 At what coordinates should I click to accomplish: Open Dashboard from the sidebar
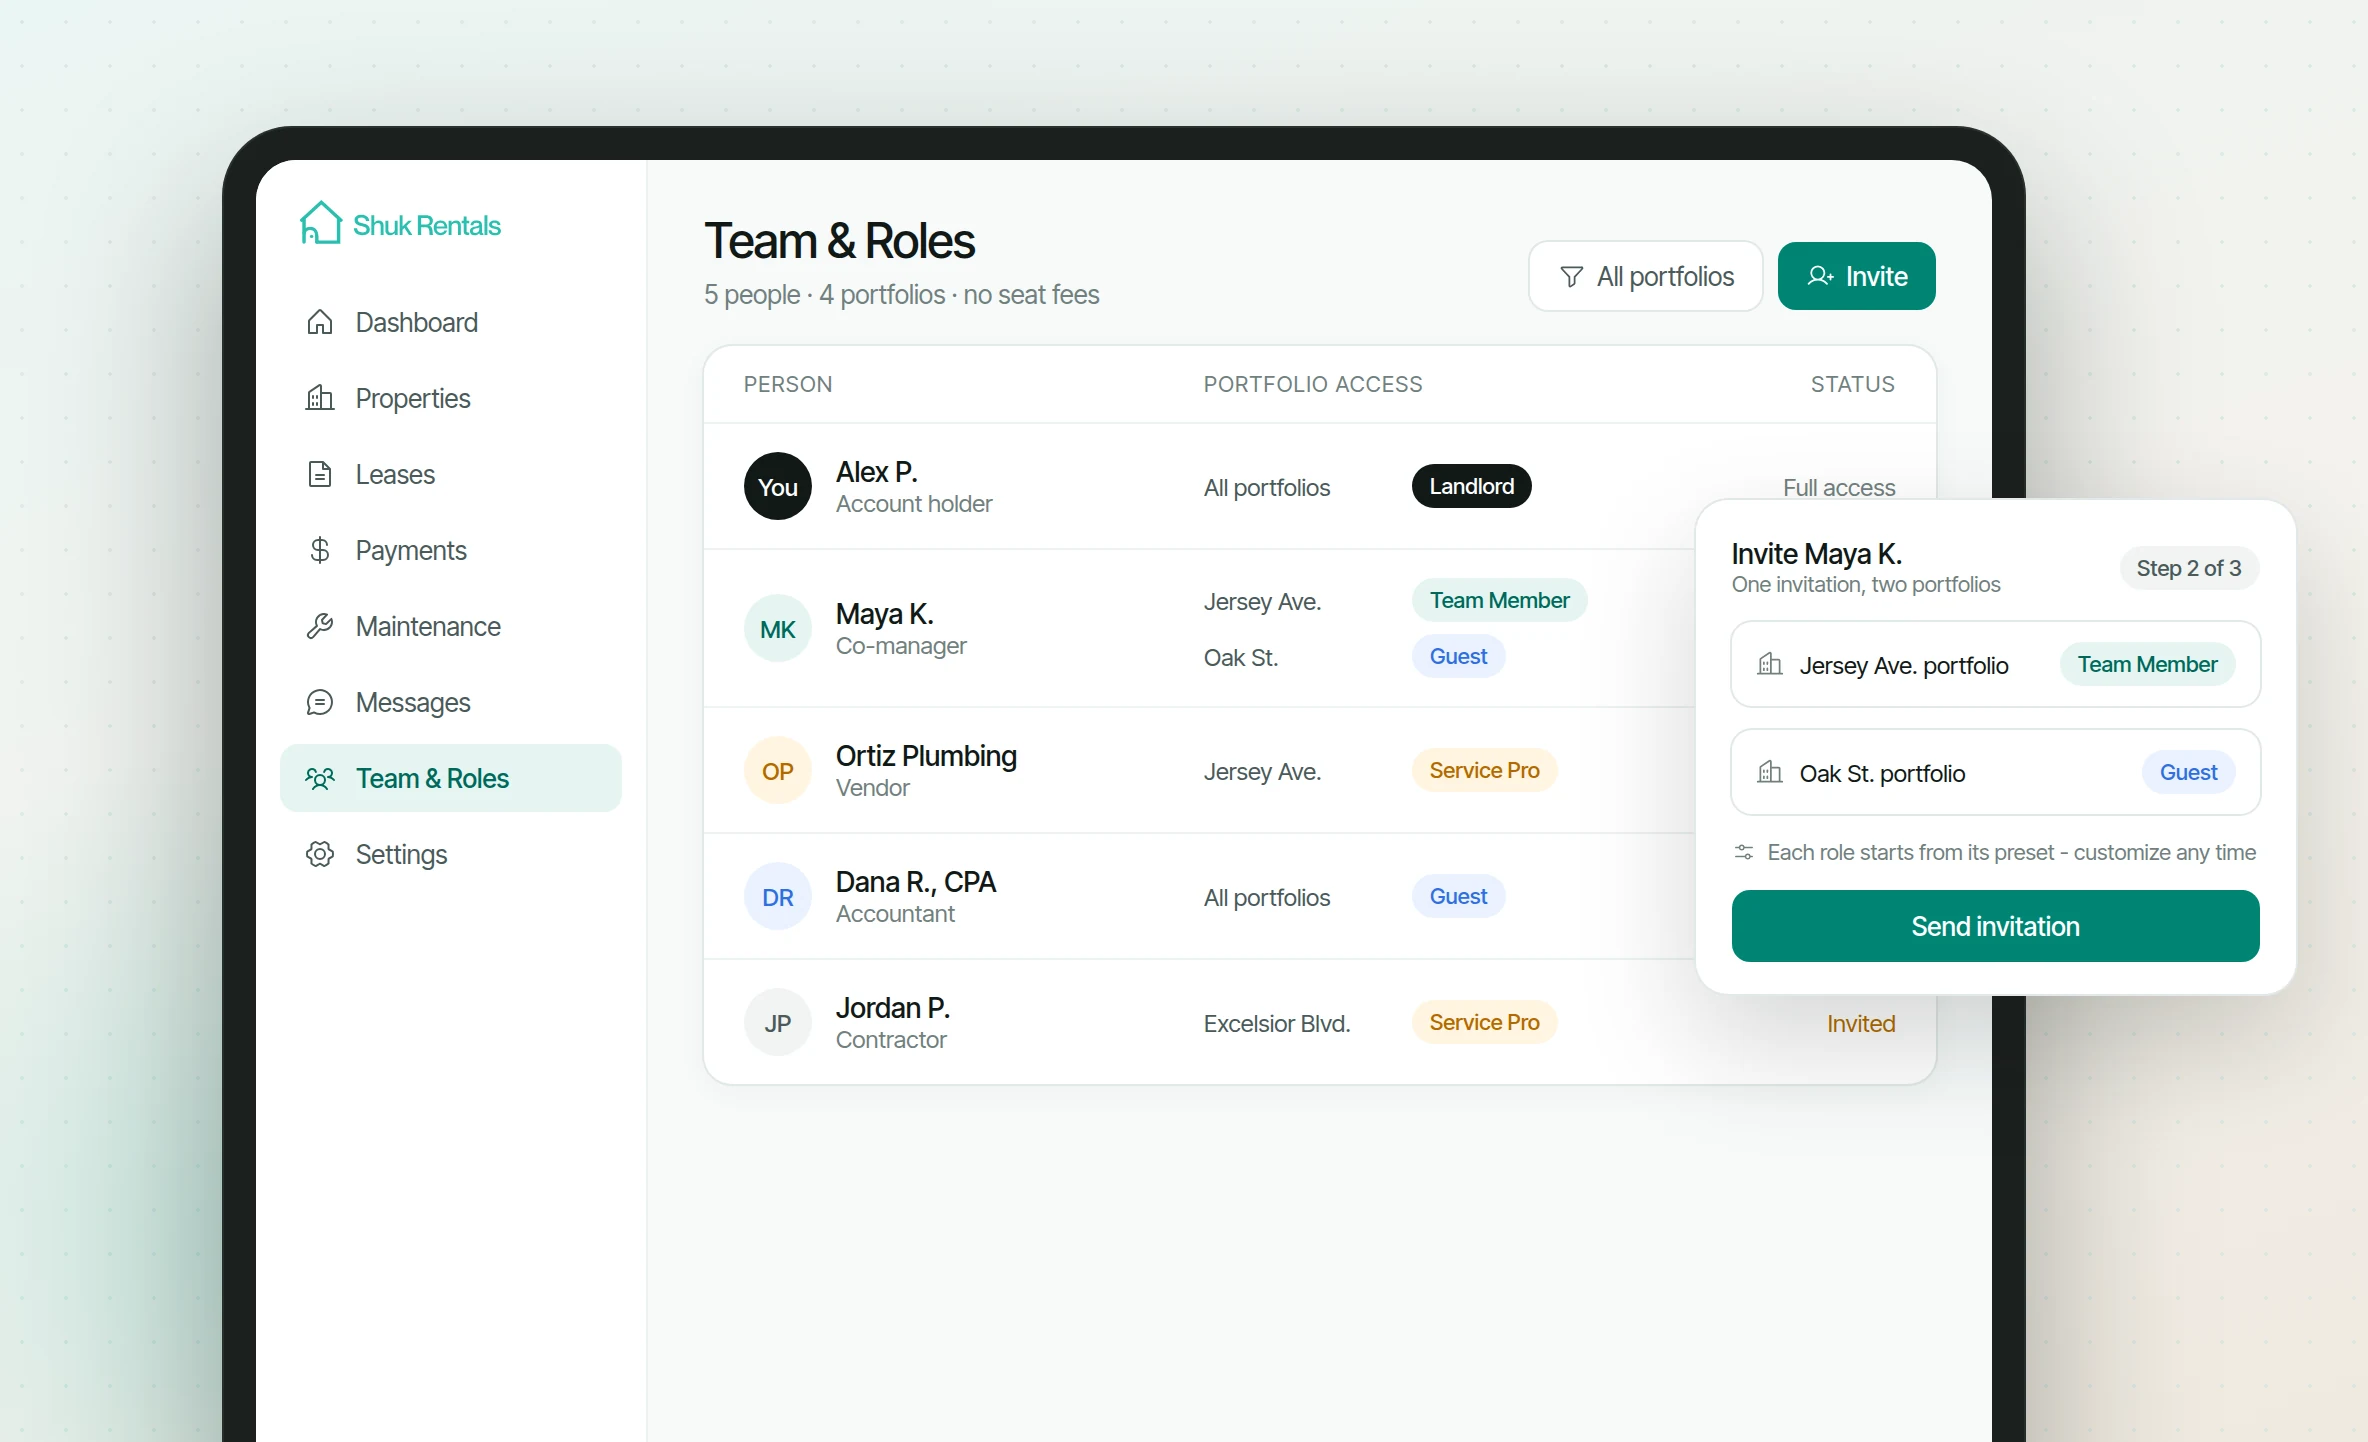coord(450,322)
